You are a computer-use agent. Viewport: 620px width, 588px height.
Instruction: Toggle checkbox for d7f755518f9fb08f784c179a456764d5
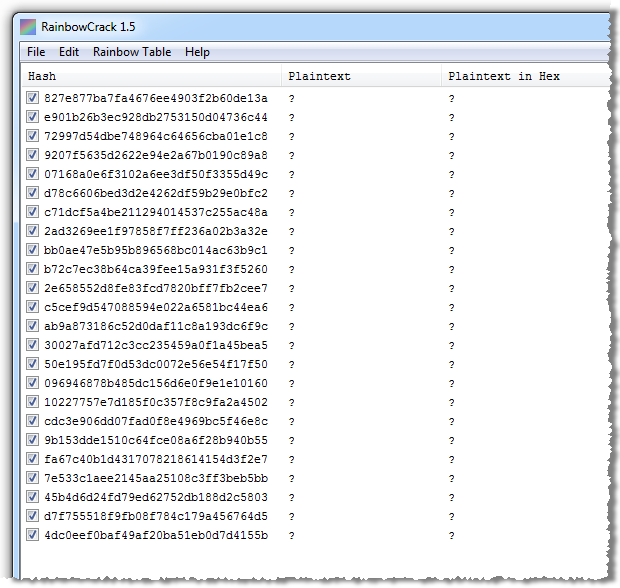coord(32,515)
